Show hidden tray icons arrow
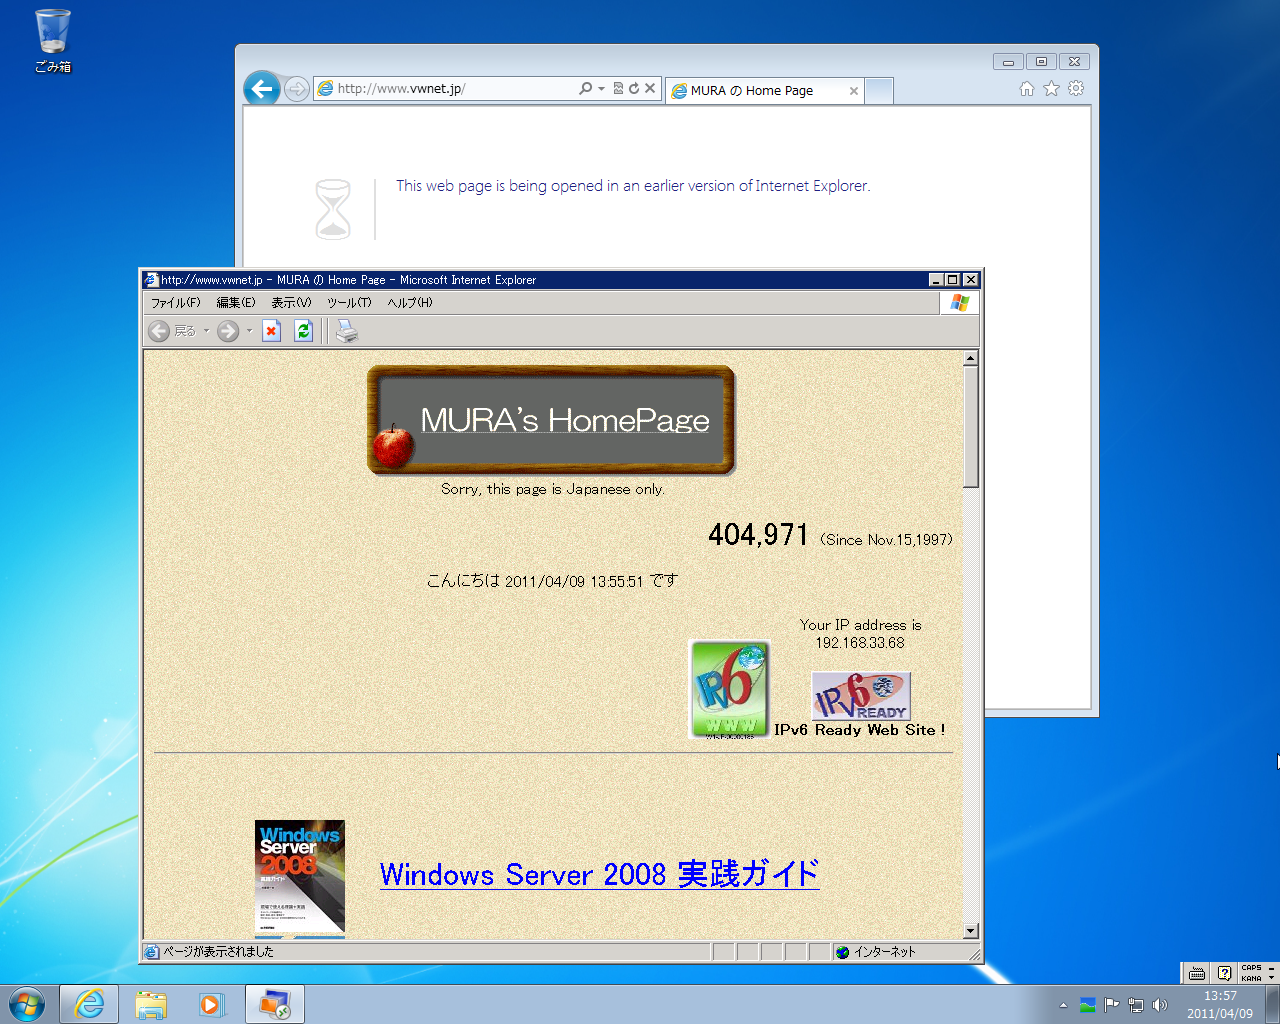The width and height of the screenshot is (1280, 1024). tap(1063, 1005)
